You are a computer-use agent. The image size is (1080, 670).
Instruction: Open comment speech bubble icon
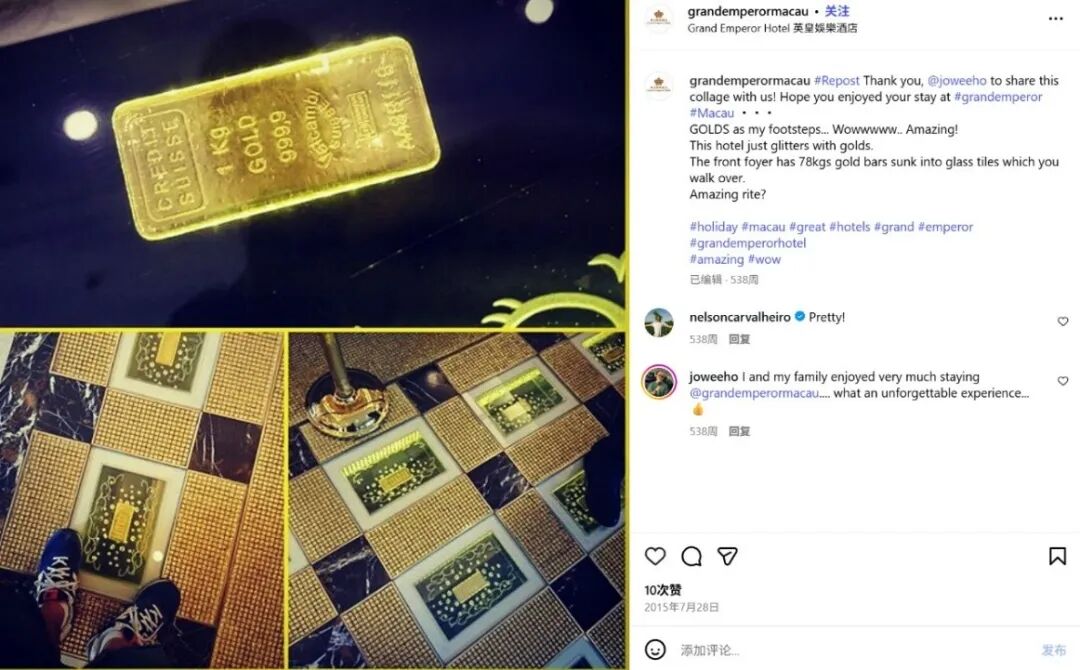(692, 556)
